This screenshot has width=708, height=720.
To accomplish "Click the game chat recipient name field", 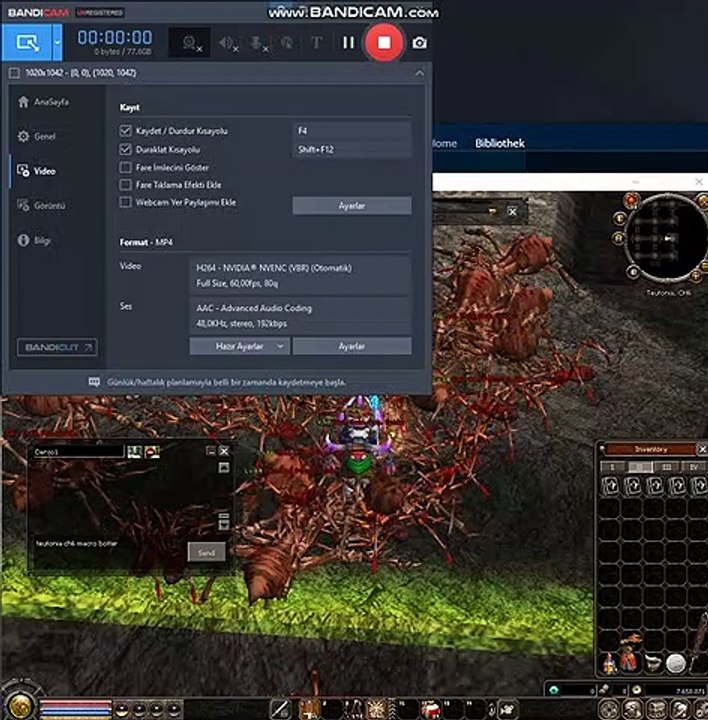I will (78, 452).
